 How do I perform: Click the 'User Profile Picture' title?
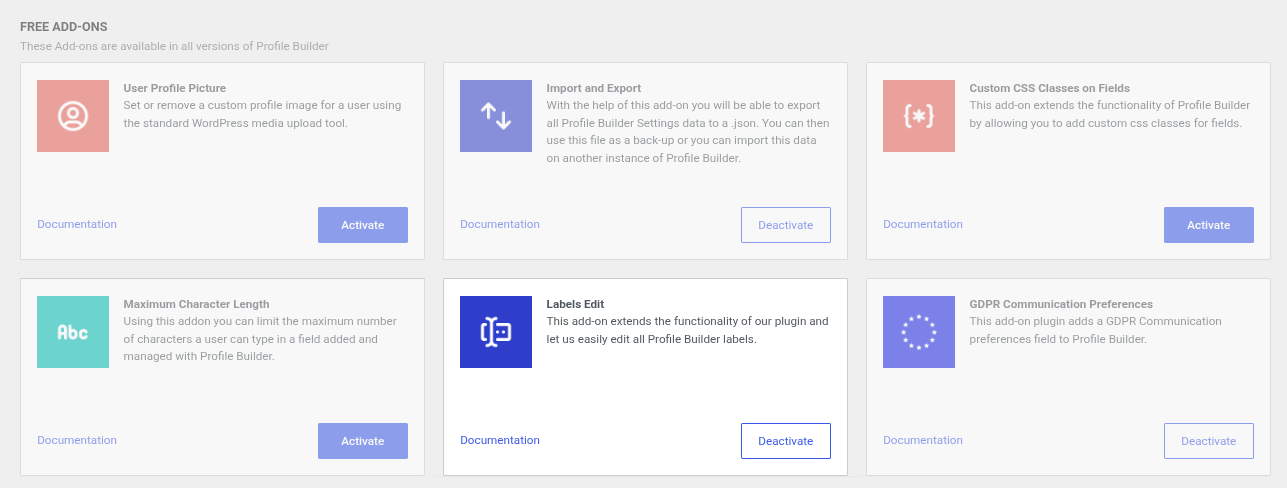(x=175, y=88)
